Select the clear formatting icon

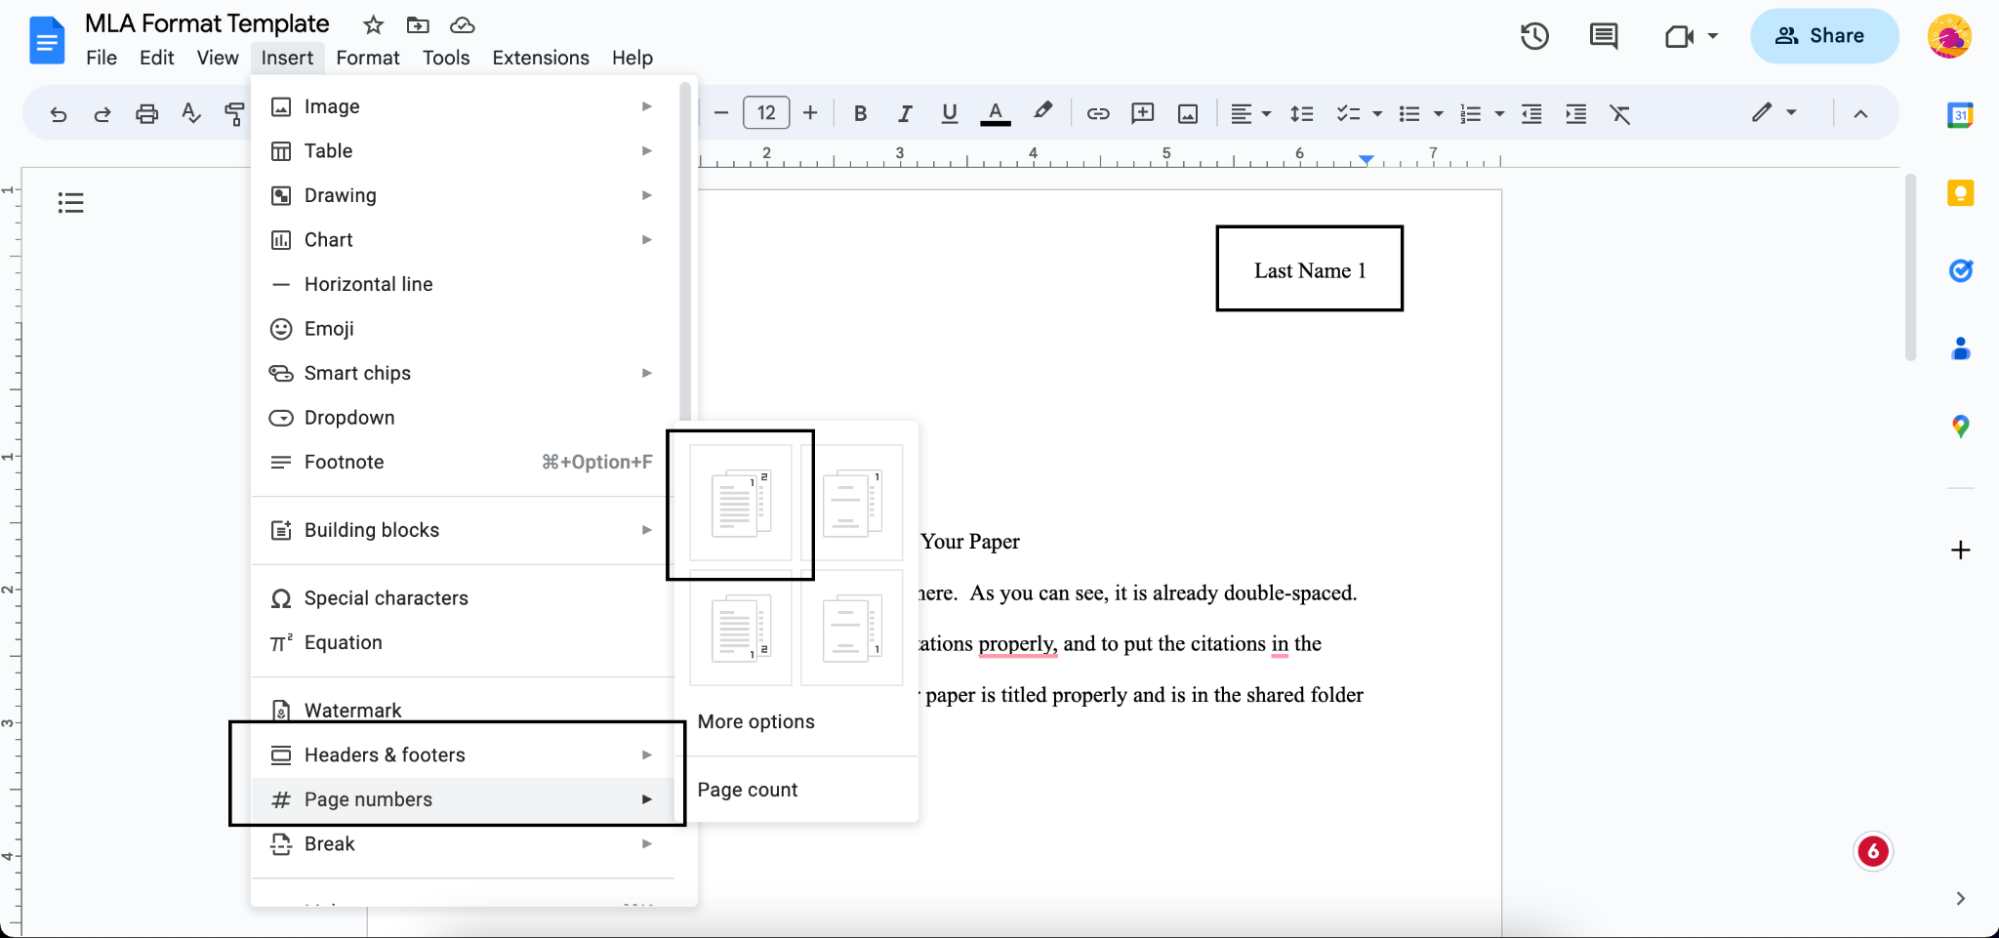[x=1620, y=113]
